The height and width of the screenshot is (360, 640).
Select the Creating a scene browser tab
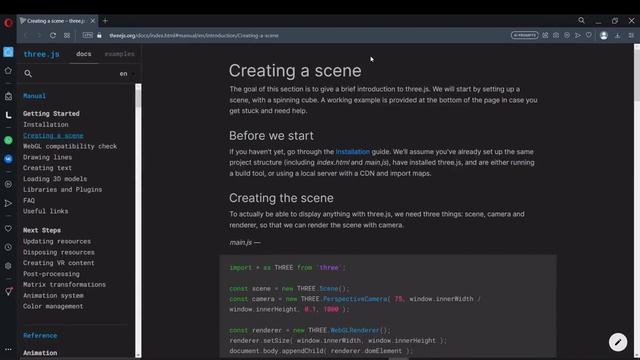(x=57, y=21)
